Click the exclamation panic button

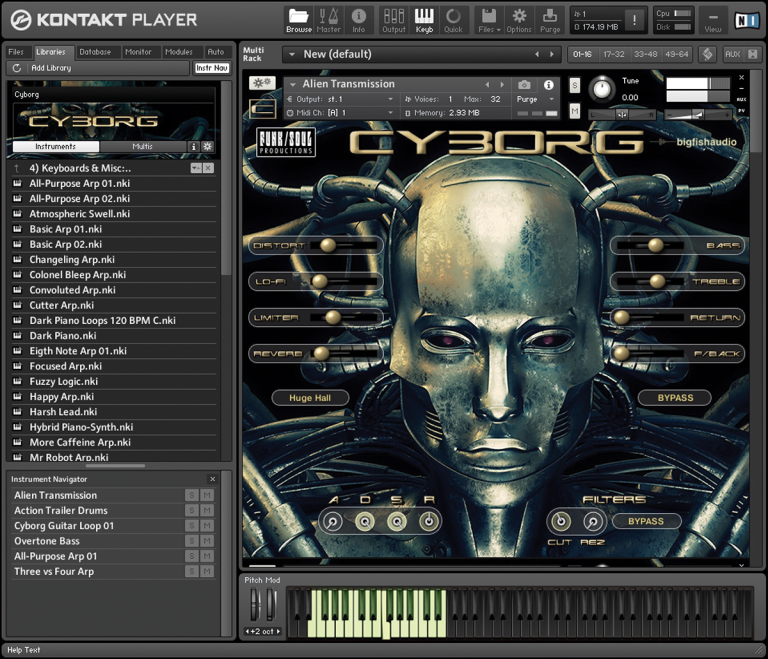(635, 20)
